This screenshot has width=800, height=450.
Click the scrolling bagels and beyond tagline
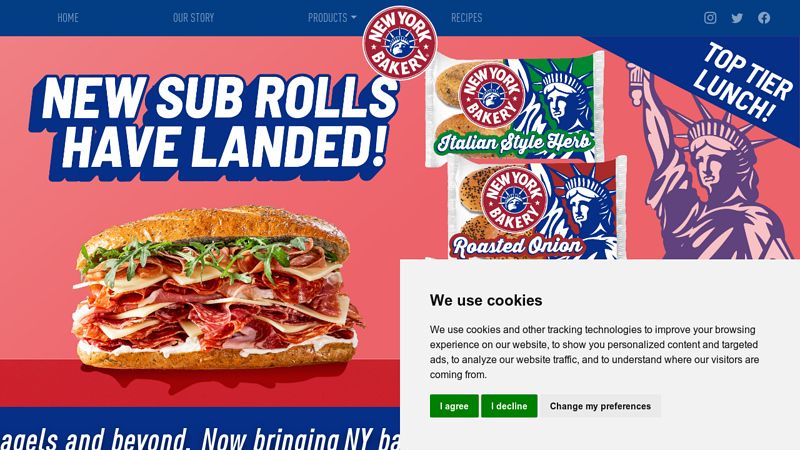tap(200, 438)
